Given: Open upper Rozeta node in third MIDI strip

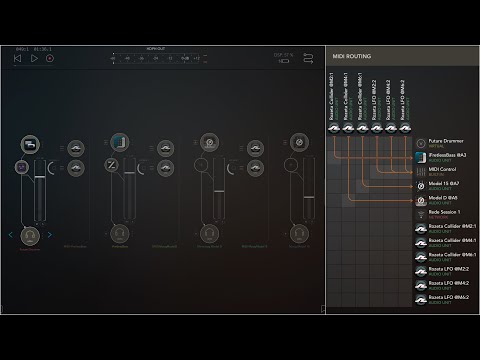Looking at the screenshot, I should [x=255, y=148].
